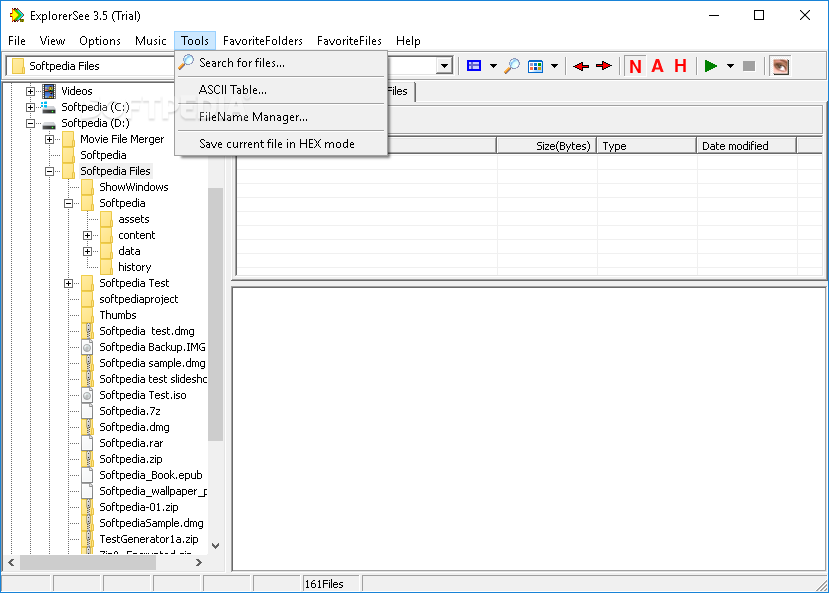Image resolution: width=829 pixels, height=593 pixels.
Task: Open the Music menu
Action: coord(151,41)
